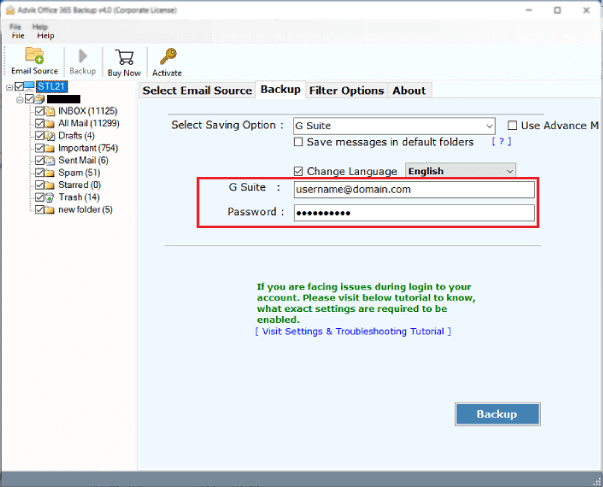Click the Sent Mail folder icon
Viewport: 603px width, 487px height.
50,160
